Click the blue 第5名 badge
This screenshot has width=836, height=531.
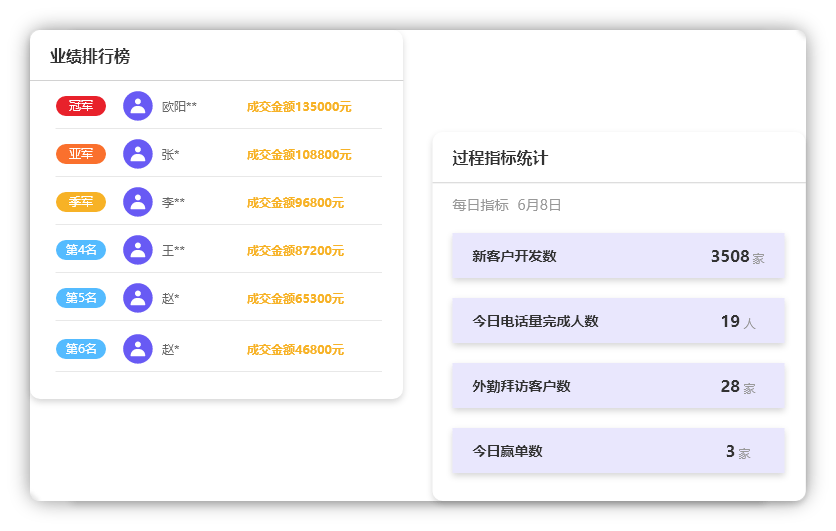(81, 298)
